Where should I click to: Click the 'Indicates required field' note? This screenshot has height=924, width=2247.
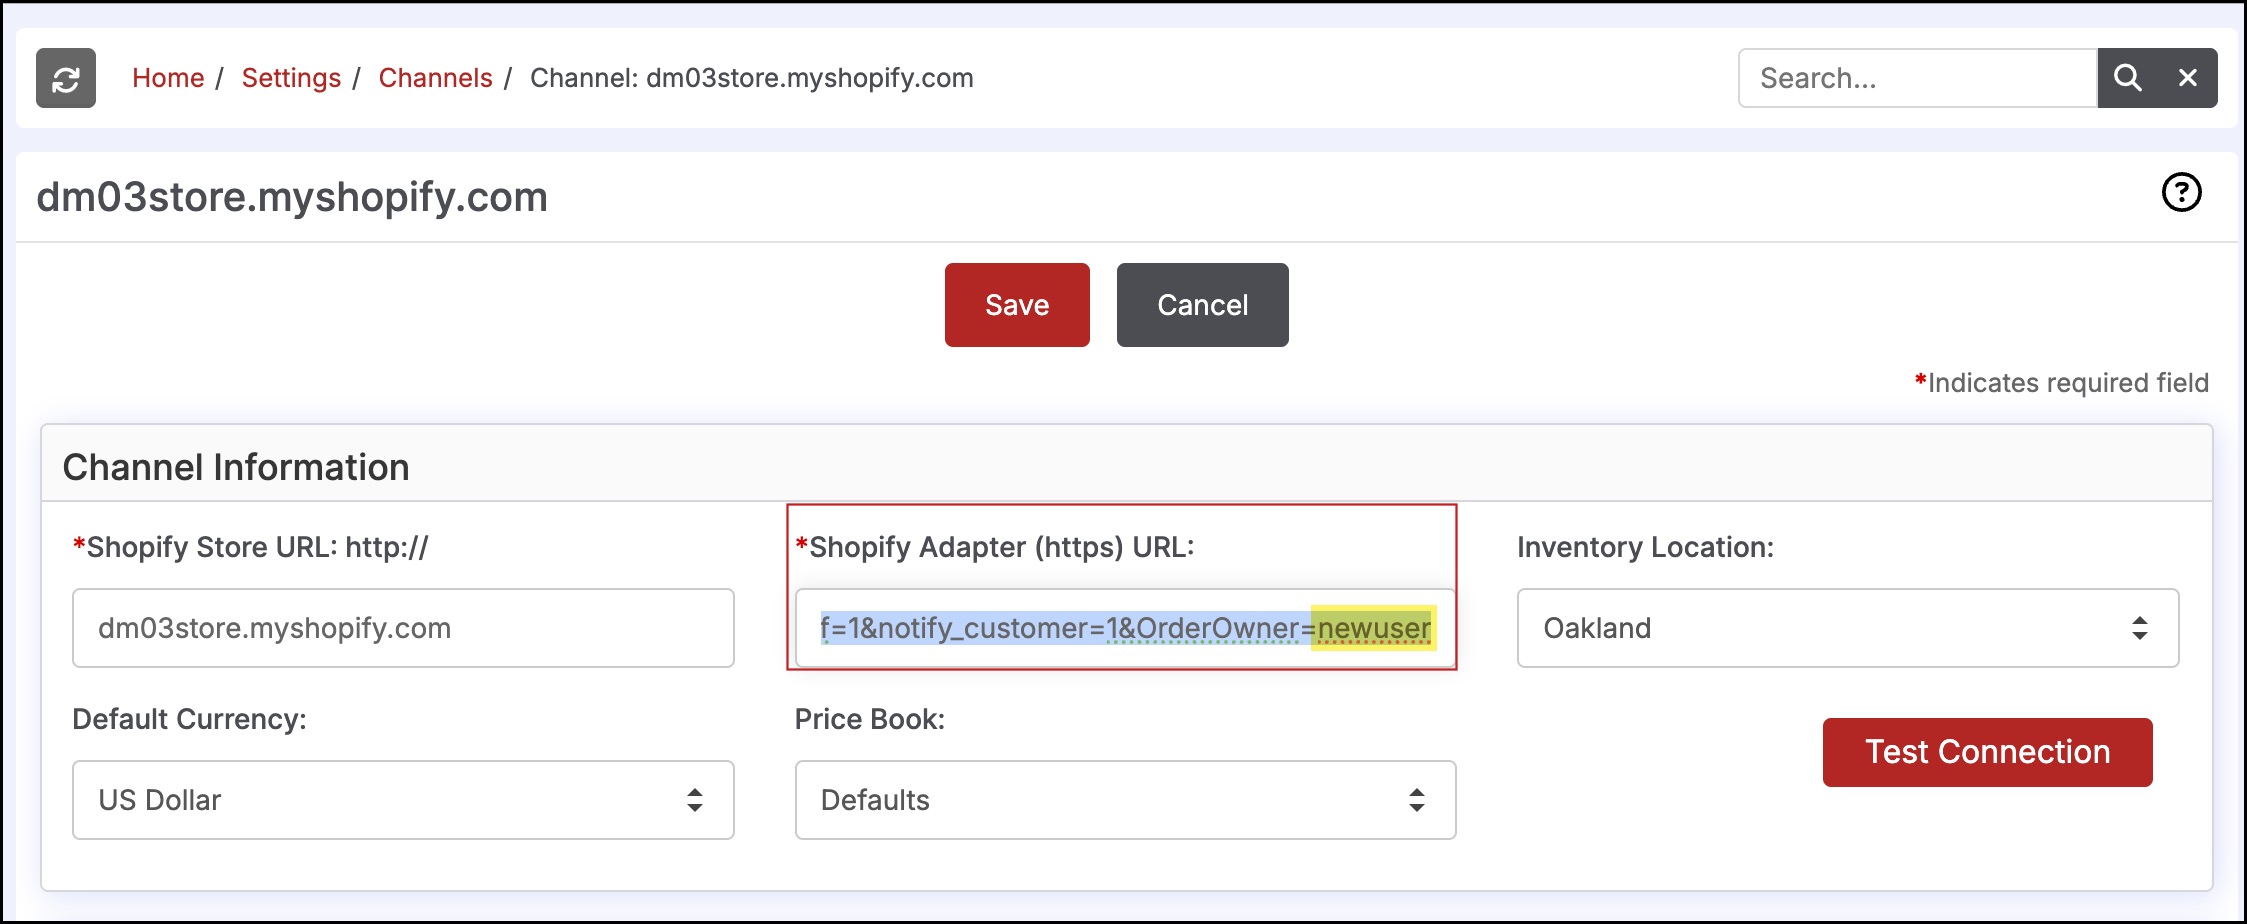(x=2061, y=383)
